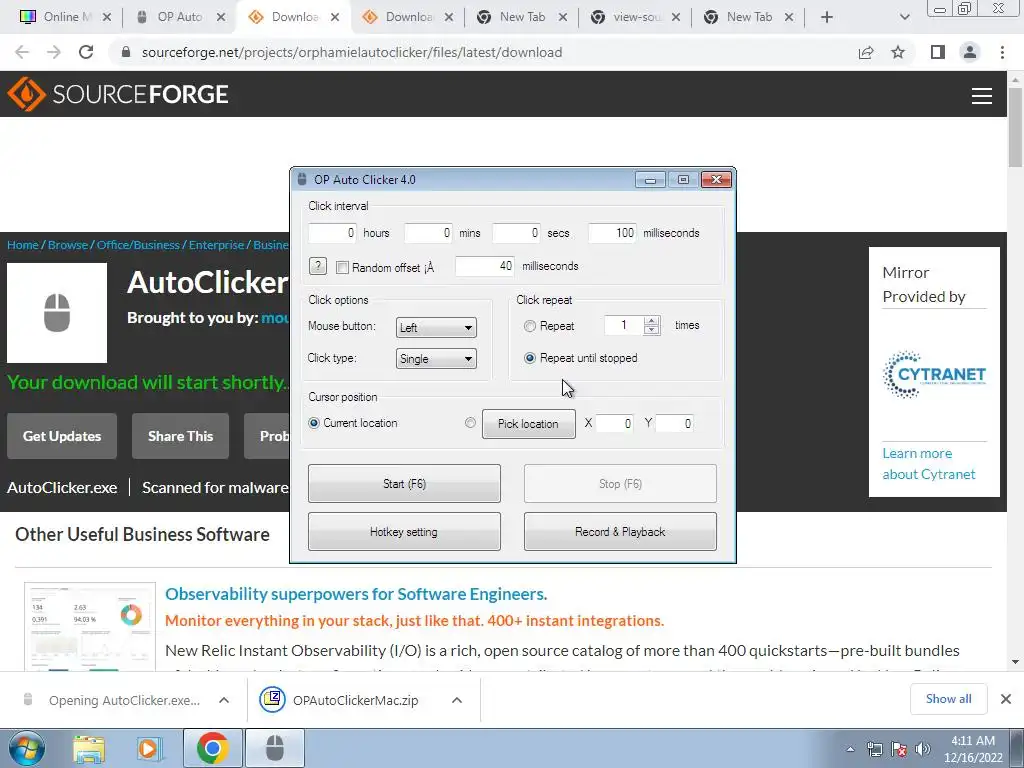
Task: Select Repeat until stopped radio button
Action: 530,358
